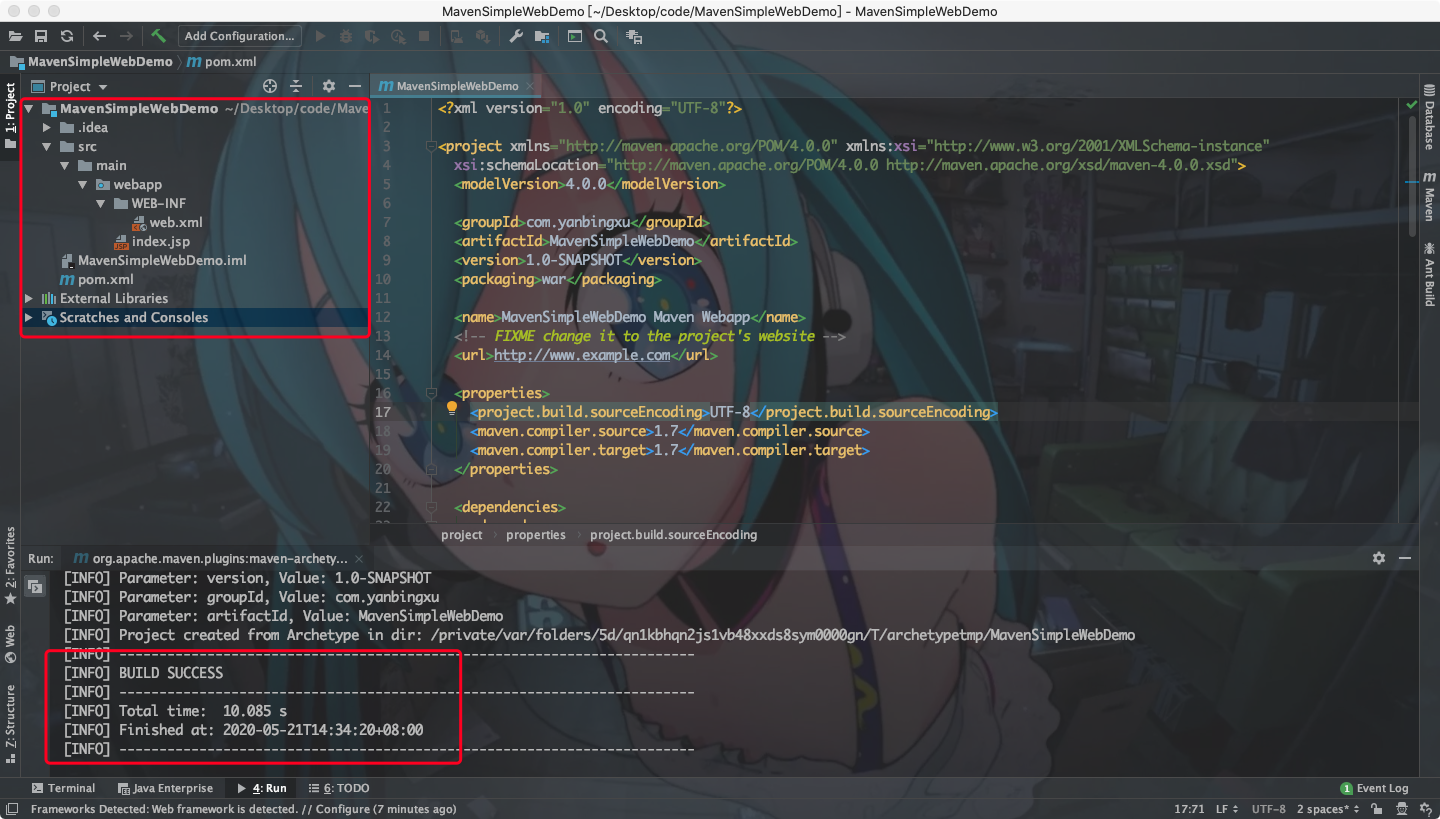The width and height of the screenshot is (1440, 819).
Task: Click Add Configuration button
Action: point(239,36)
